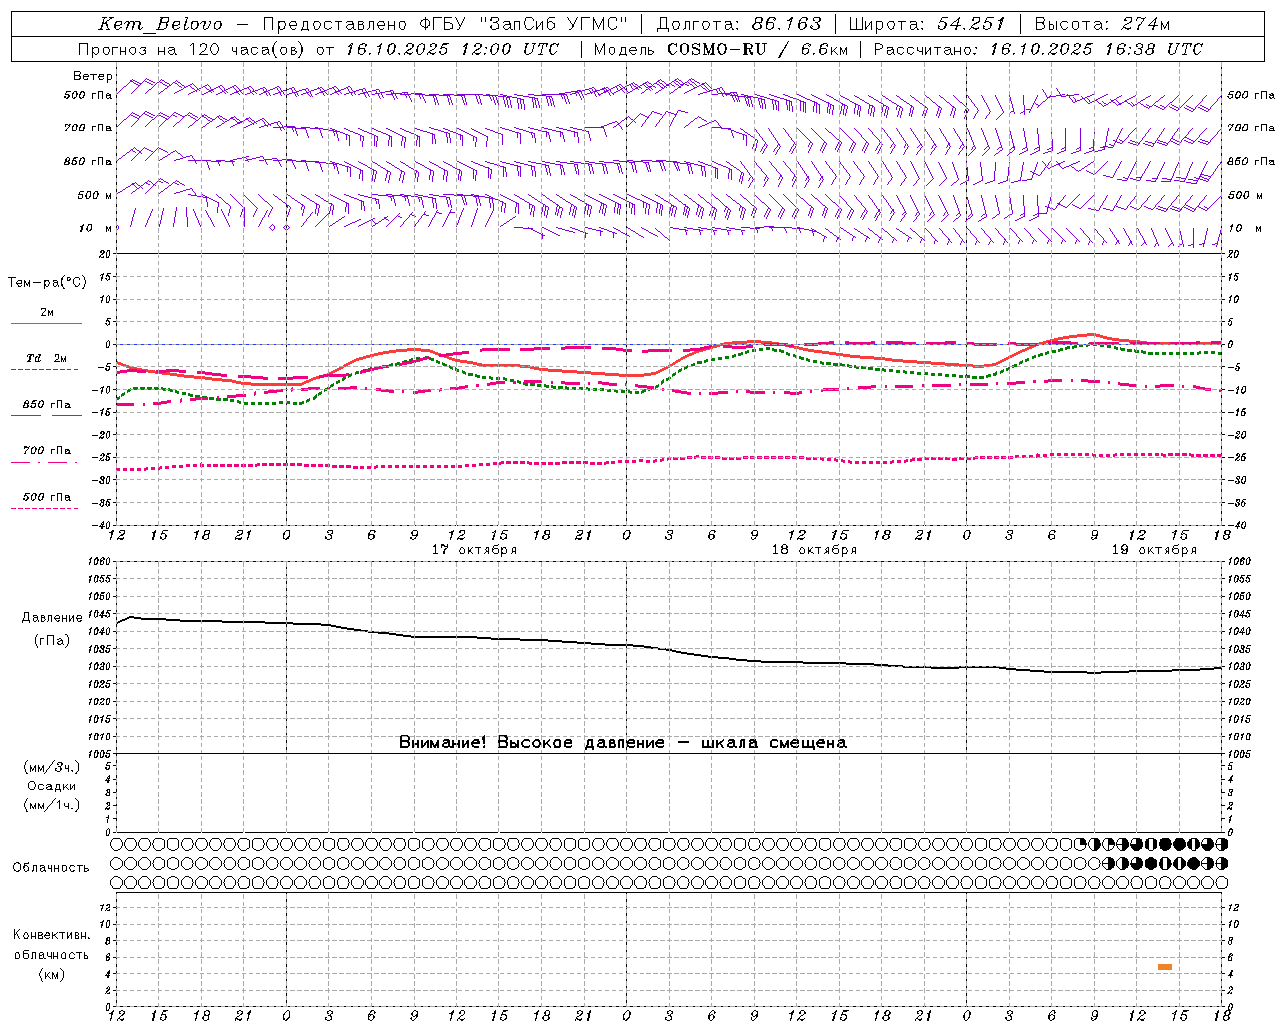Select the computed time 16.10.2025 16:38 UTC
Screen dimensions: 1280x1024
click(x=1096, y=49)
